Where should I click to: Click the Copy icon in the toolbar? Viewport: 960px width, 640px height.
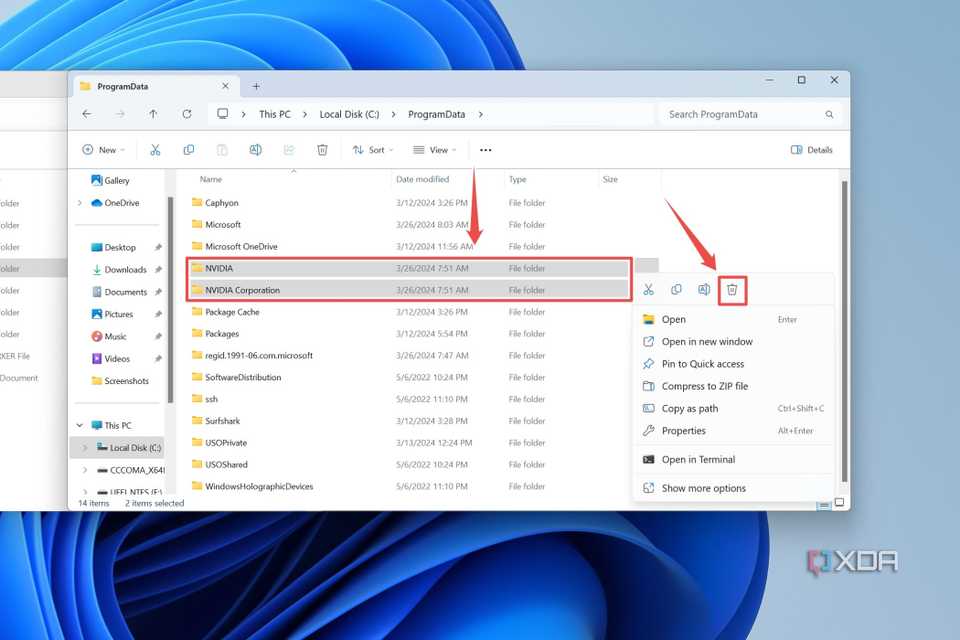tap(189, 150)
